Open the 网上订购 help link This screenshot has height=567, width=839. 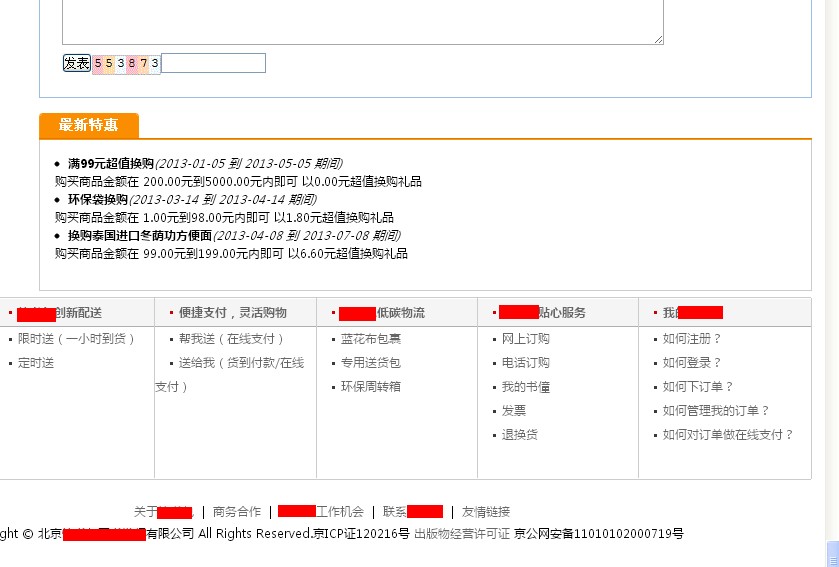coord(525,339)
